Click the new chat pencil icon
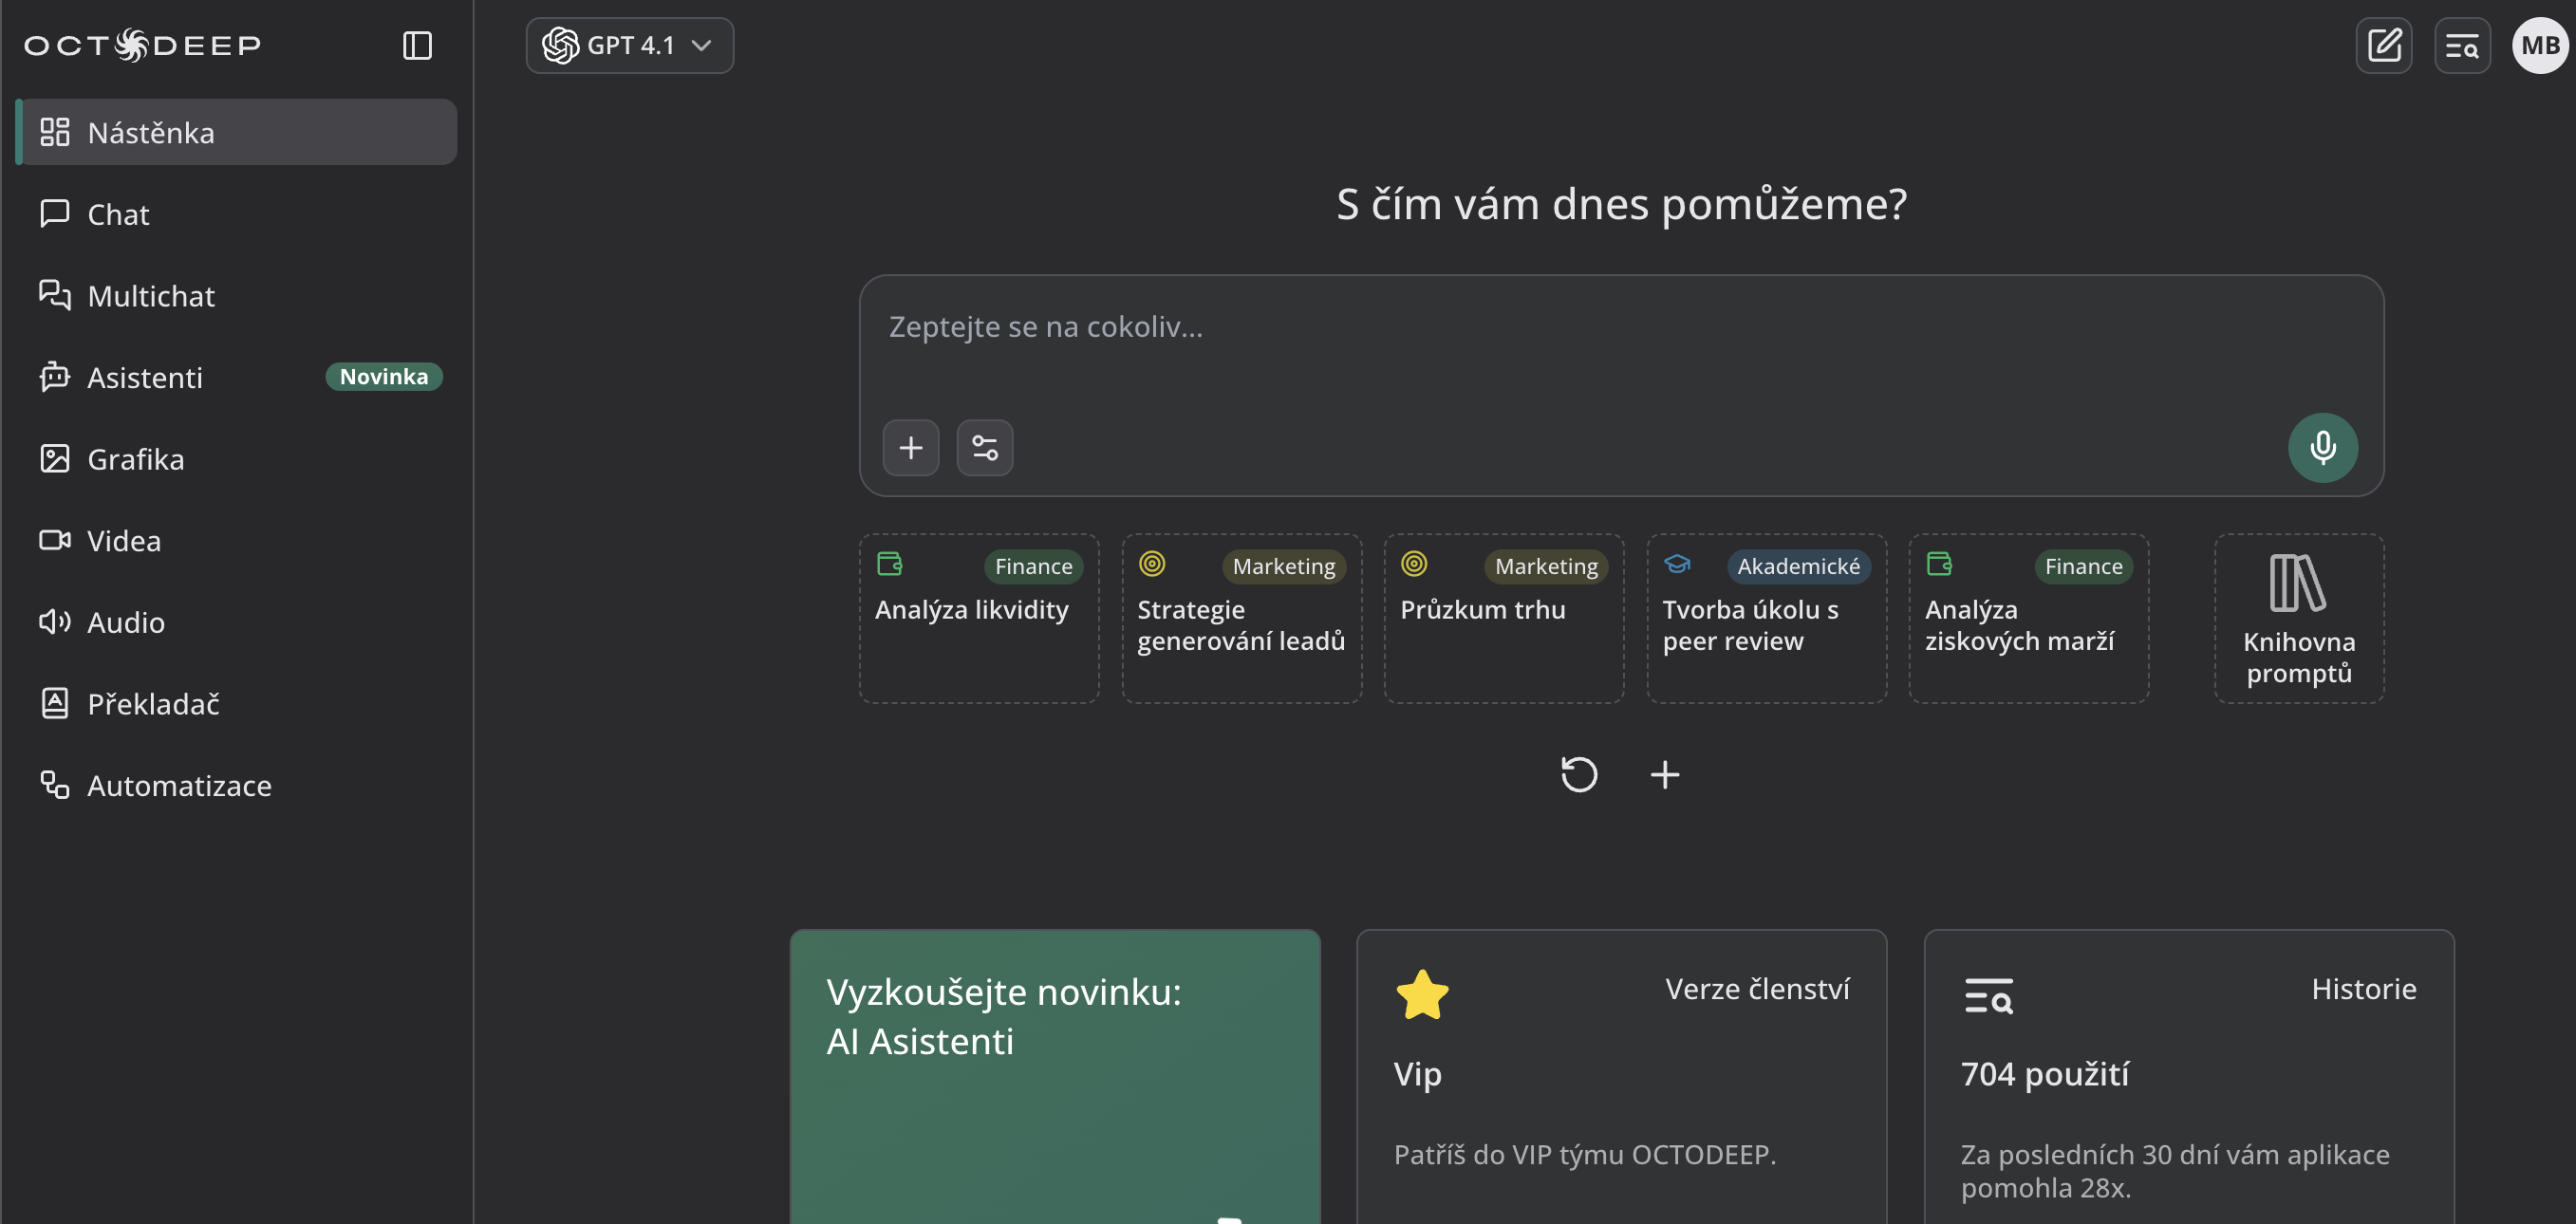This screenshot has height=1224, width=2576. point(2385,45)
